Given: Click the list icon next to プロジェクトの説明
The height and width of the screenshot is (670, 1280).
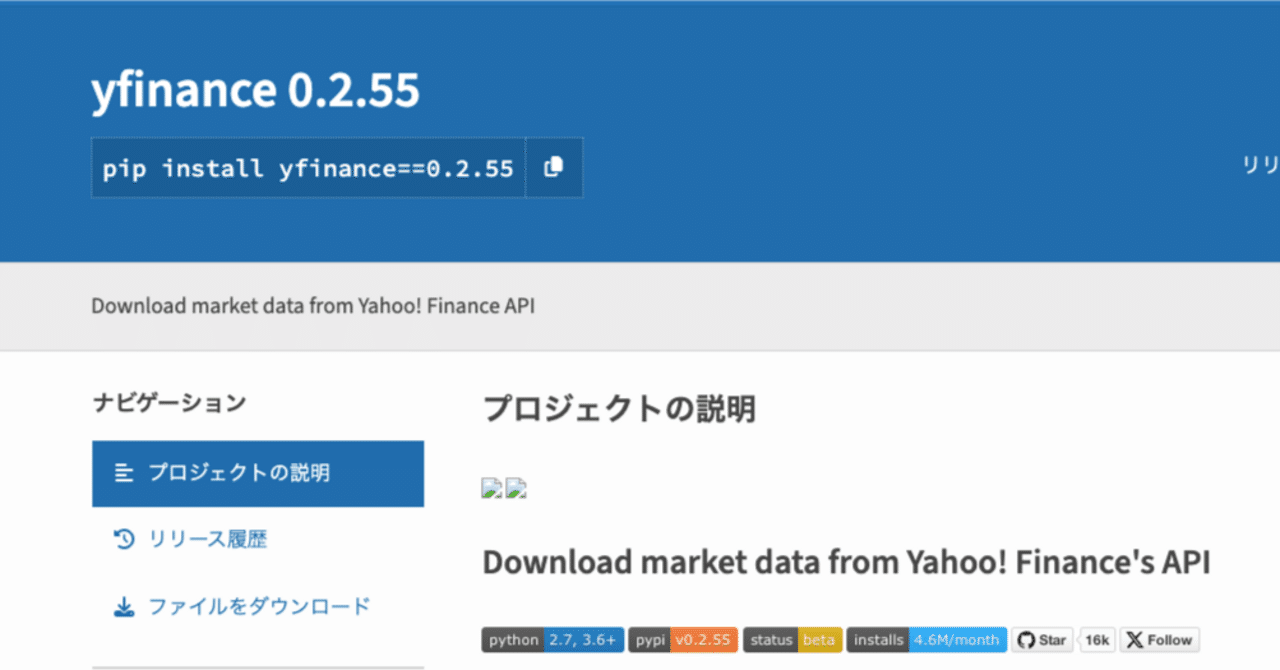Looking at the screenshot, I should click(x=125, y=473).
